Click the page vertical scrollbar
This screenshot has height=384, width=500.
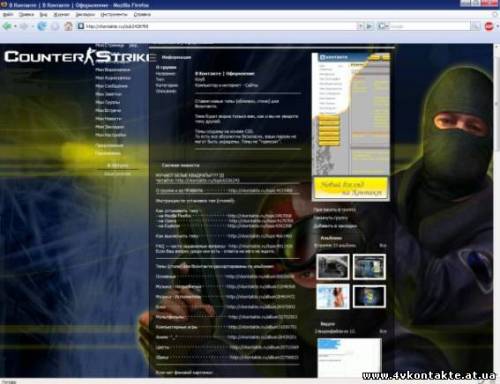[x=497, y=210]
